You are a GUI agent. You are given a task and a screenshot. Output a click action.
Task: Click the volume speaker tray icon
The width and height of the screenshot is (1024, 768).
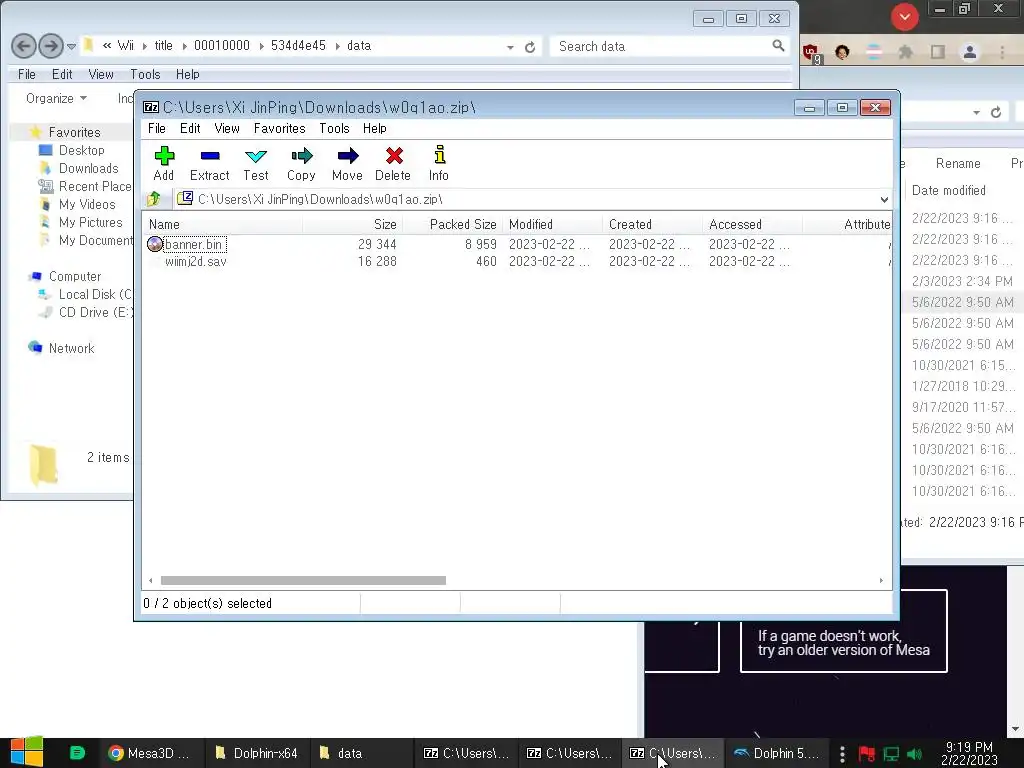(914, 754)
